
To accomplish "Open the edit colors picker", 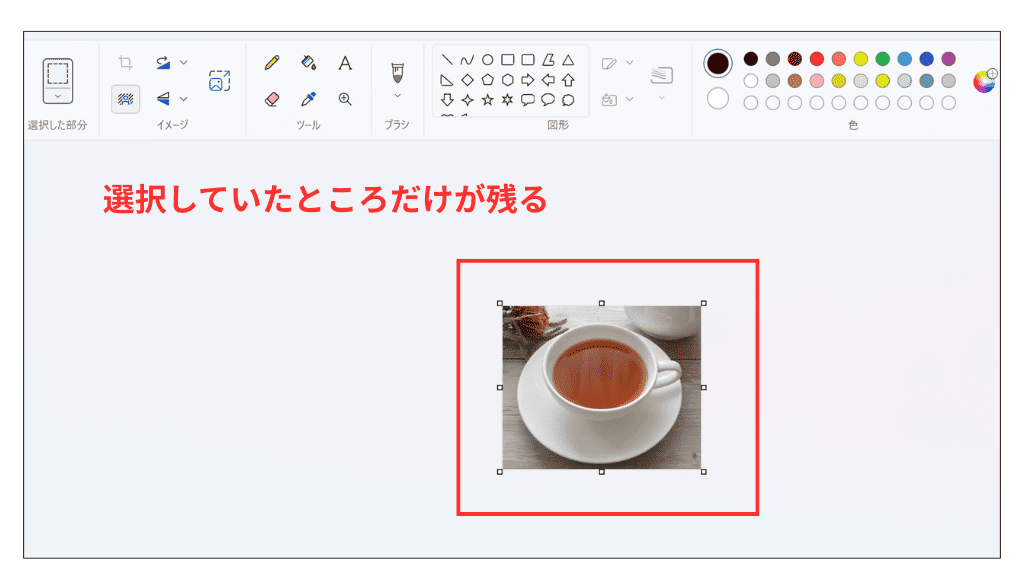I will (984, 82).
